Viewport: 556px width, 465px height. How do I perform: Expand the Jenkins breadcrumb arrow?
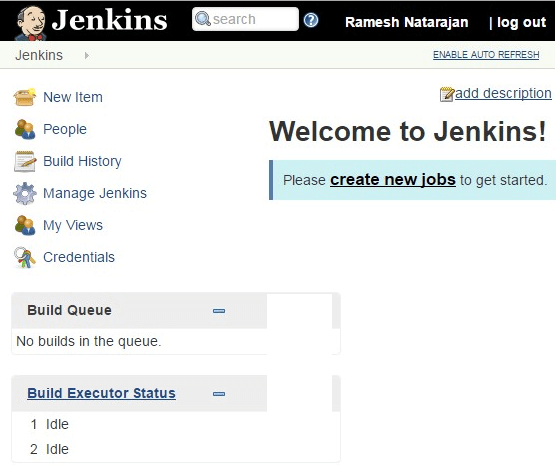pos(87,55)
